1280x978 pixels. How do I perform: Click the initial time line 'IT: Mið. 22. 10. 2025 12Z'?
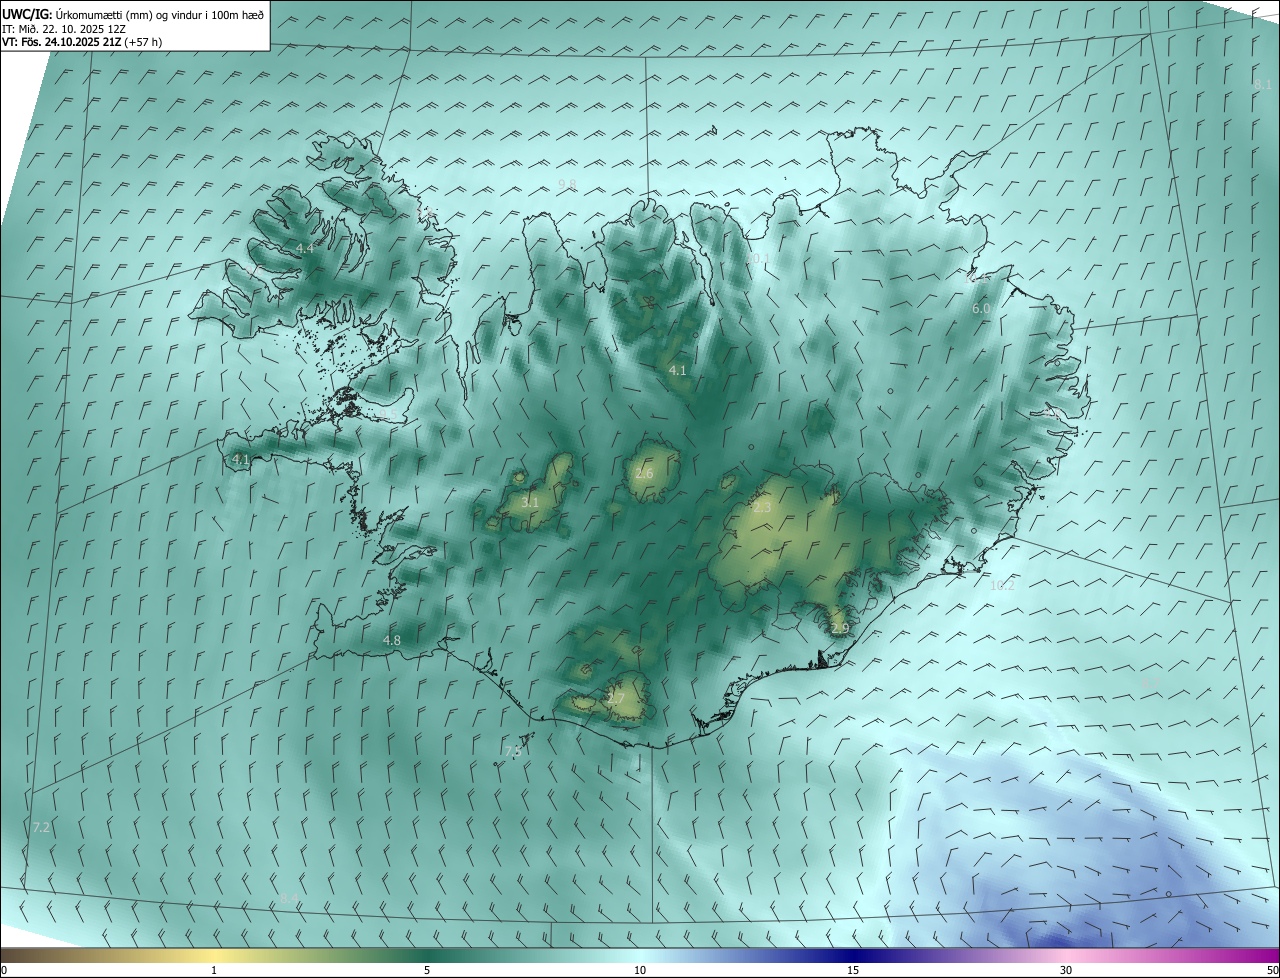pos(63,28)
